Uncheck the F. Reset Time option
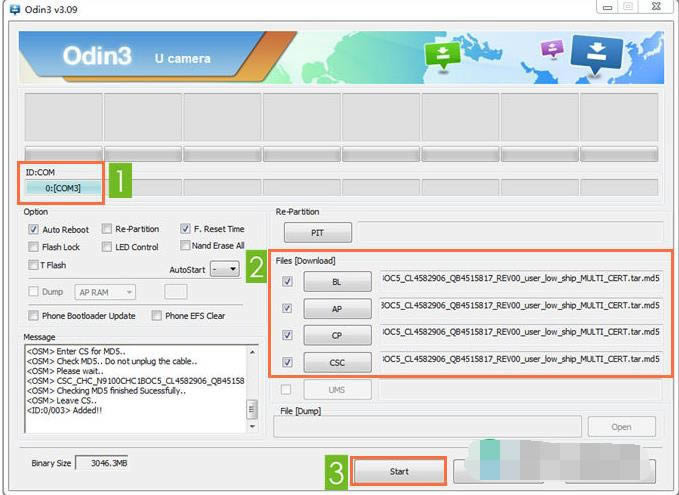The width and height of the screenshot is (679, 495). [x=185, y=229]
